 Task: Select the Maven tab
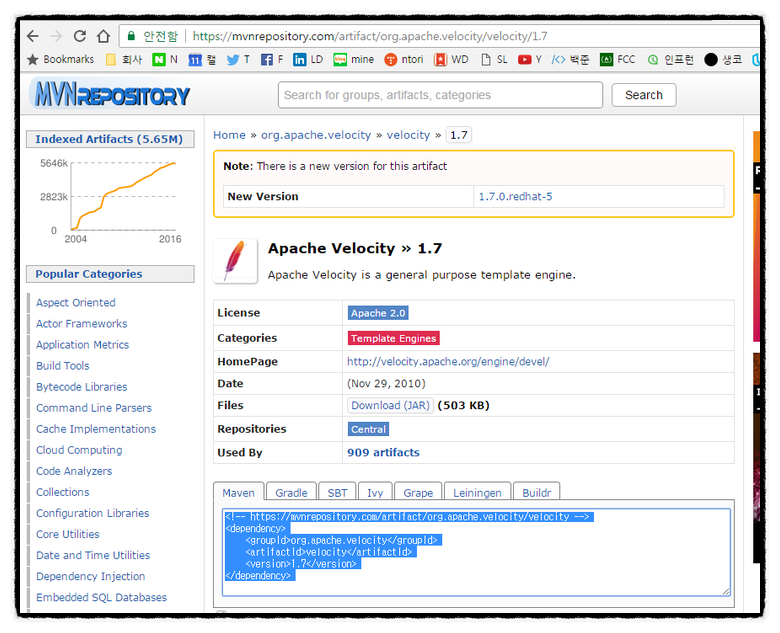click(x=239, y=492)
